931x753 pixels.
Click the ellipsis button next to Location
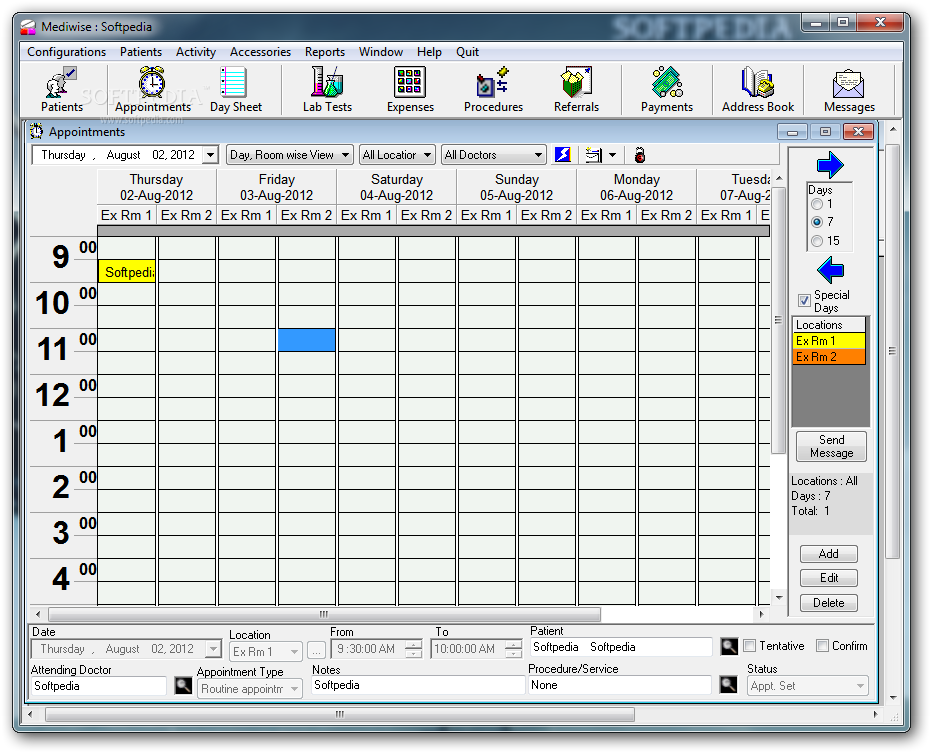(316, 652)
